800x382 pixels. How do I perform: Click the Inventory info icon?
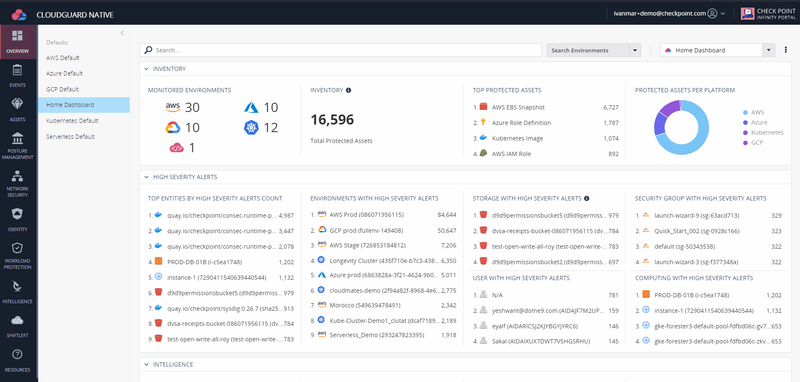click(348, 90)
